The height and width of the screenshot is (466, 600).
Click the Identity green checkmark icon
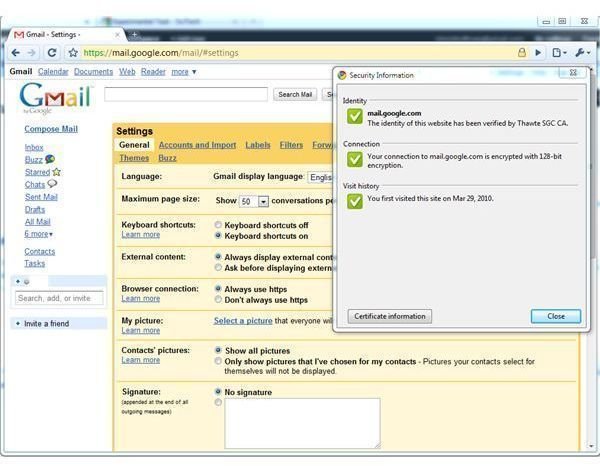tap(354, 116)
